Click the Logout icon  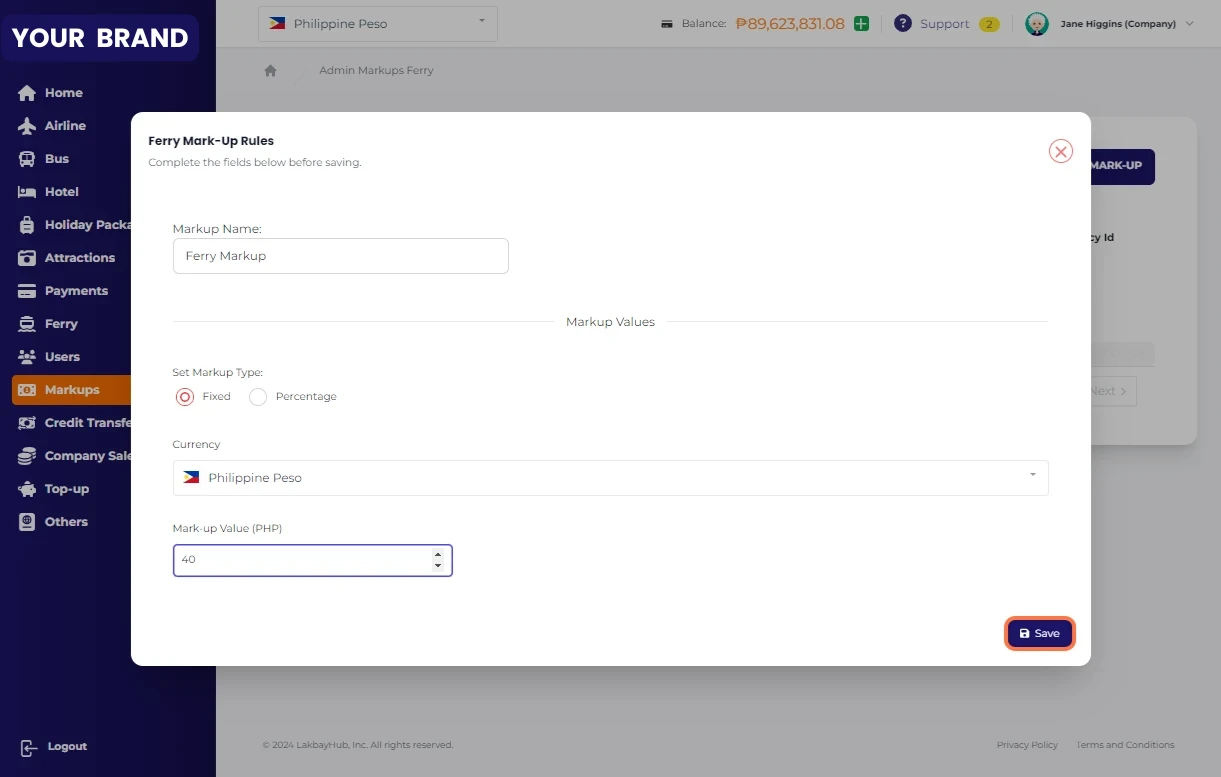28,747
